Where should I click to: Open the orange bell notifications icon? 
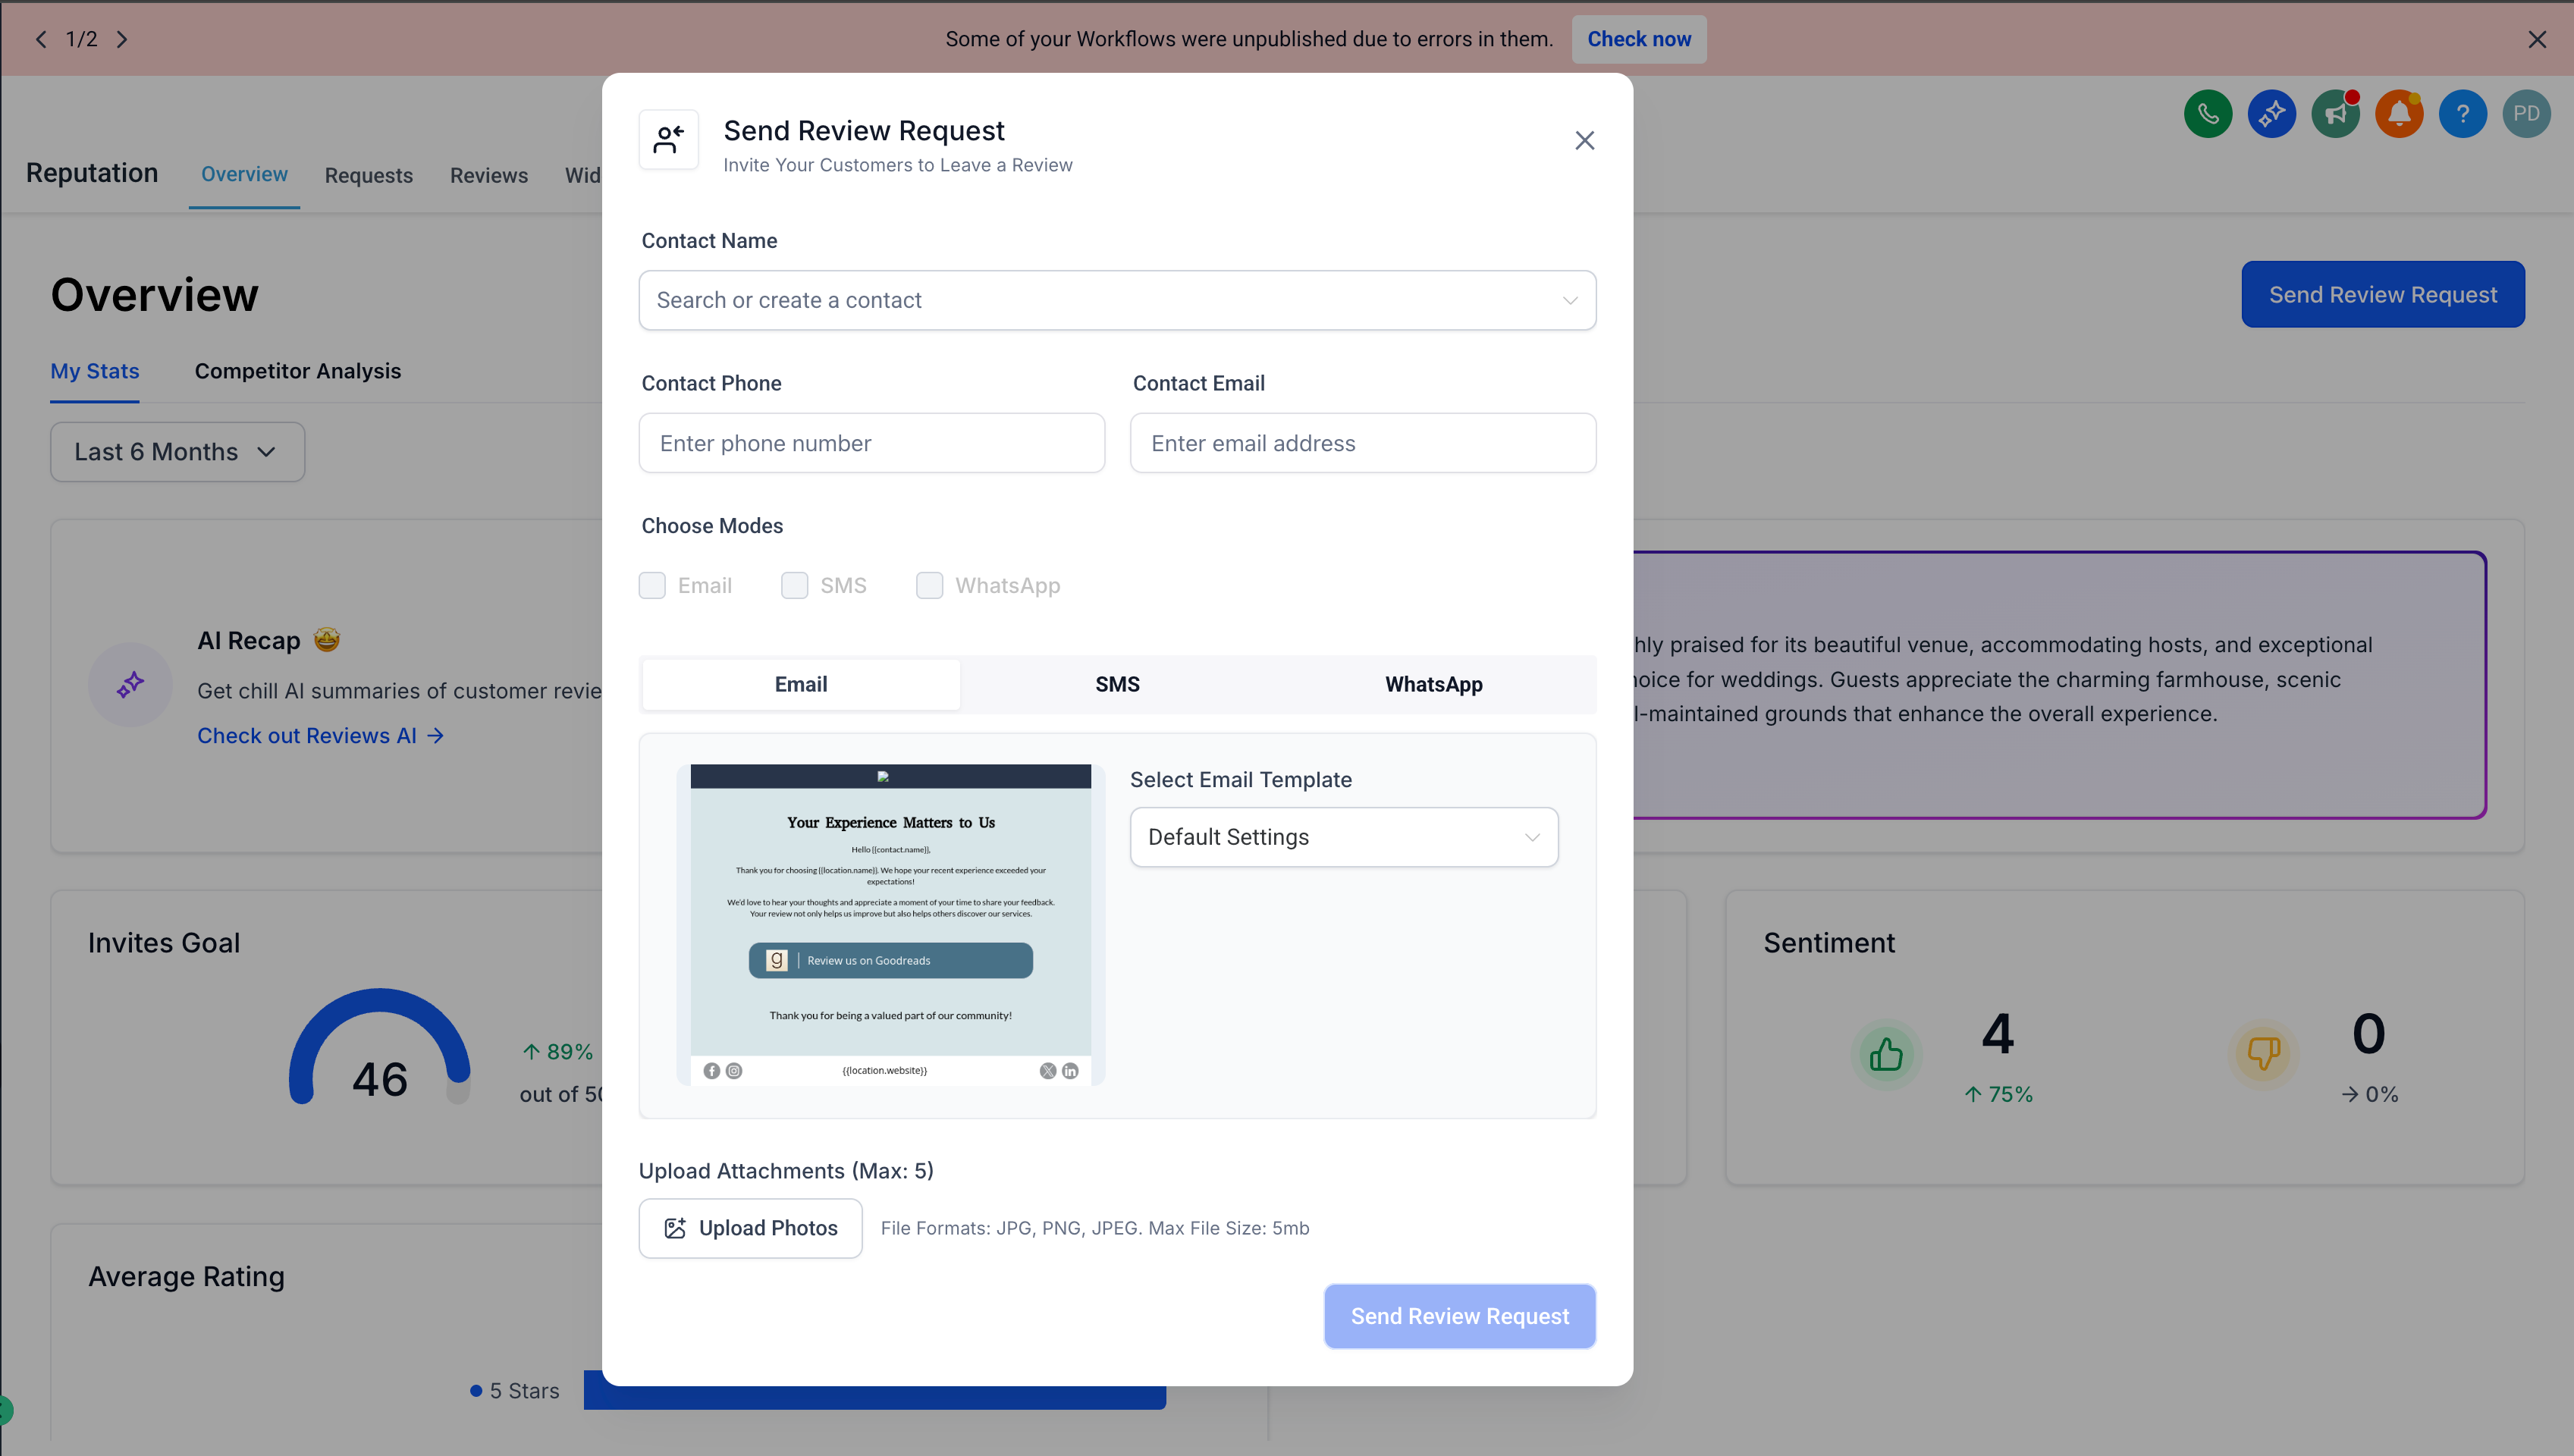[2399, 114]
